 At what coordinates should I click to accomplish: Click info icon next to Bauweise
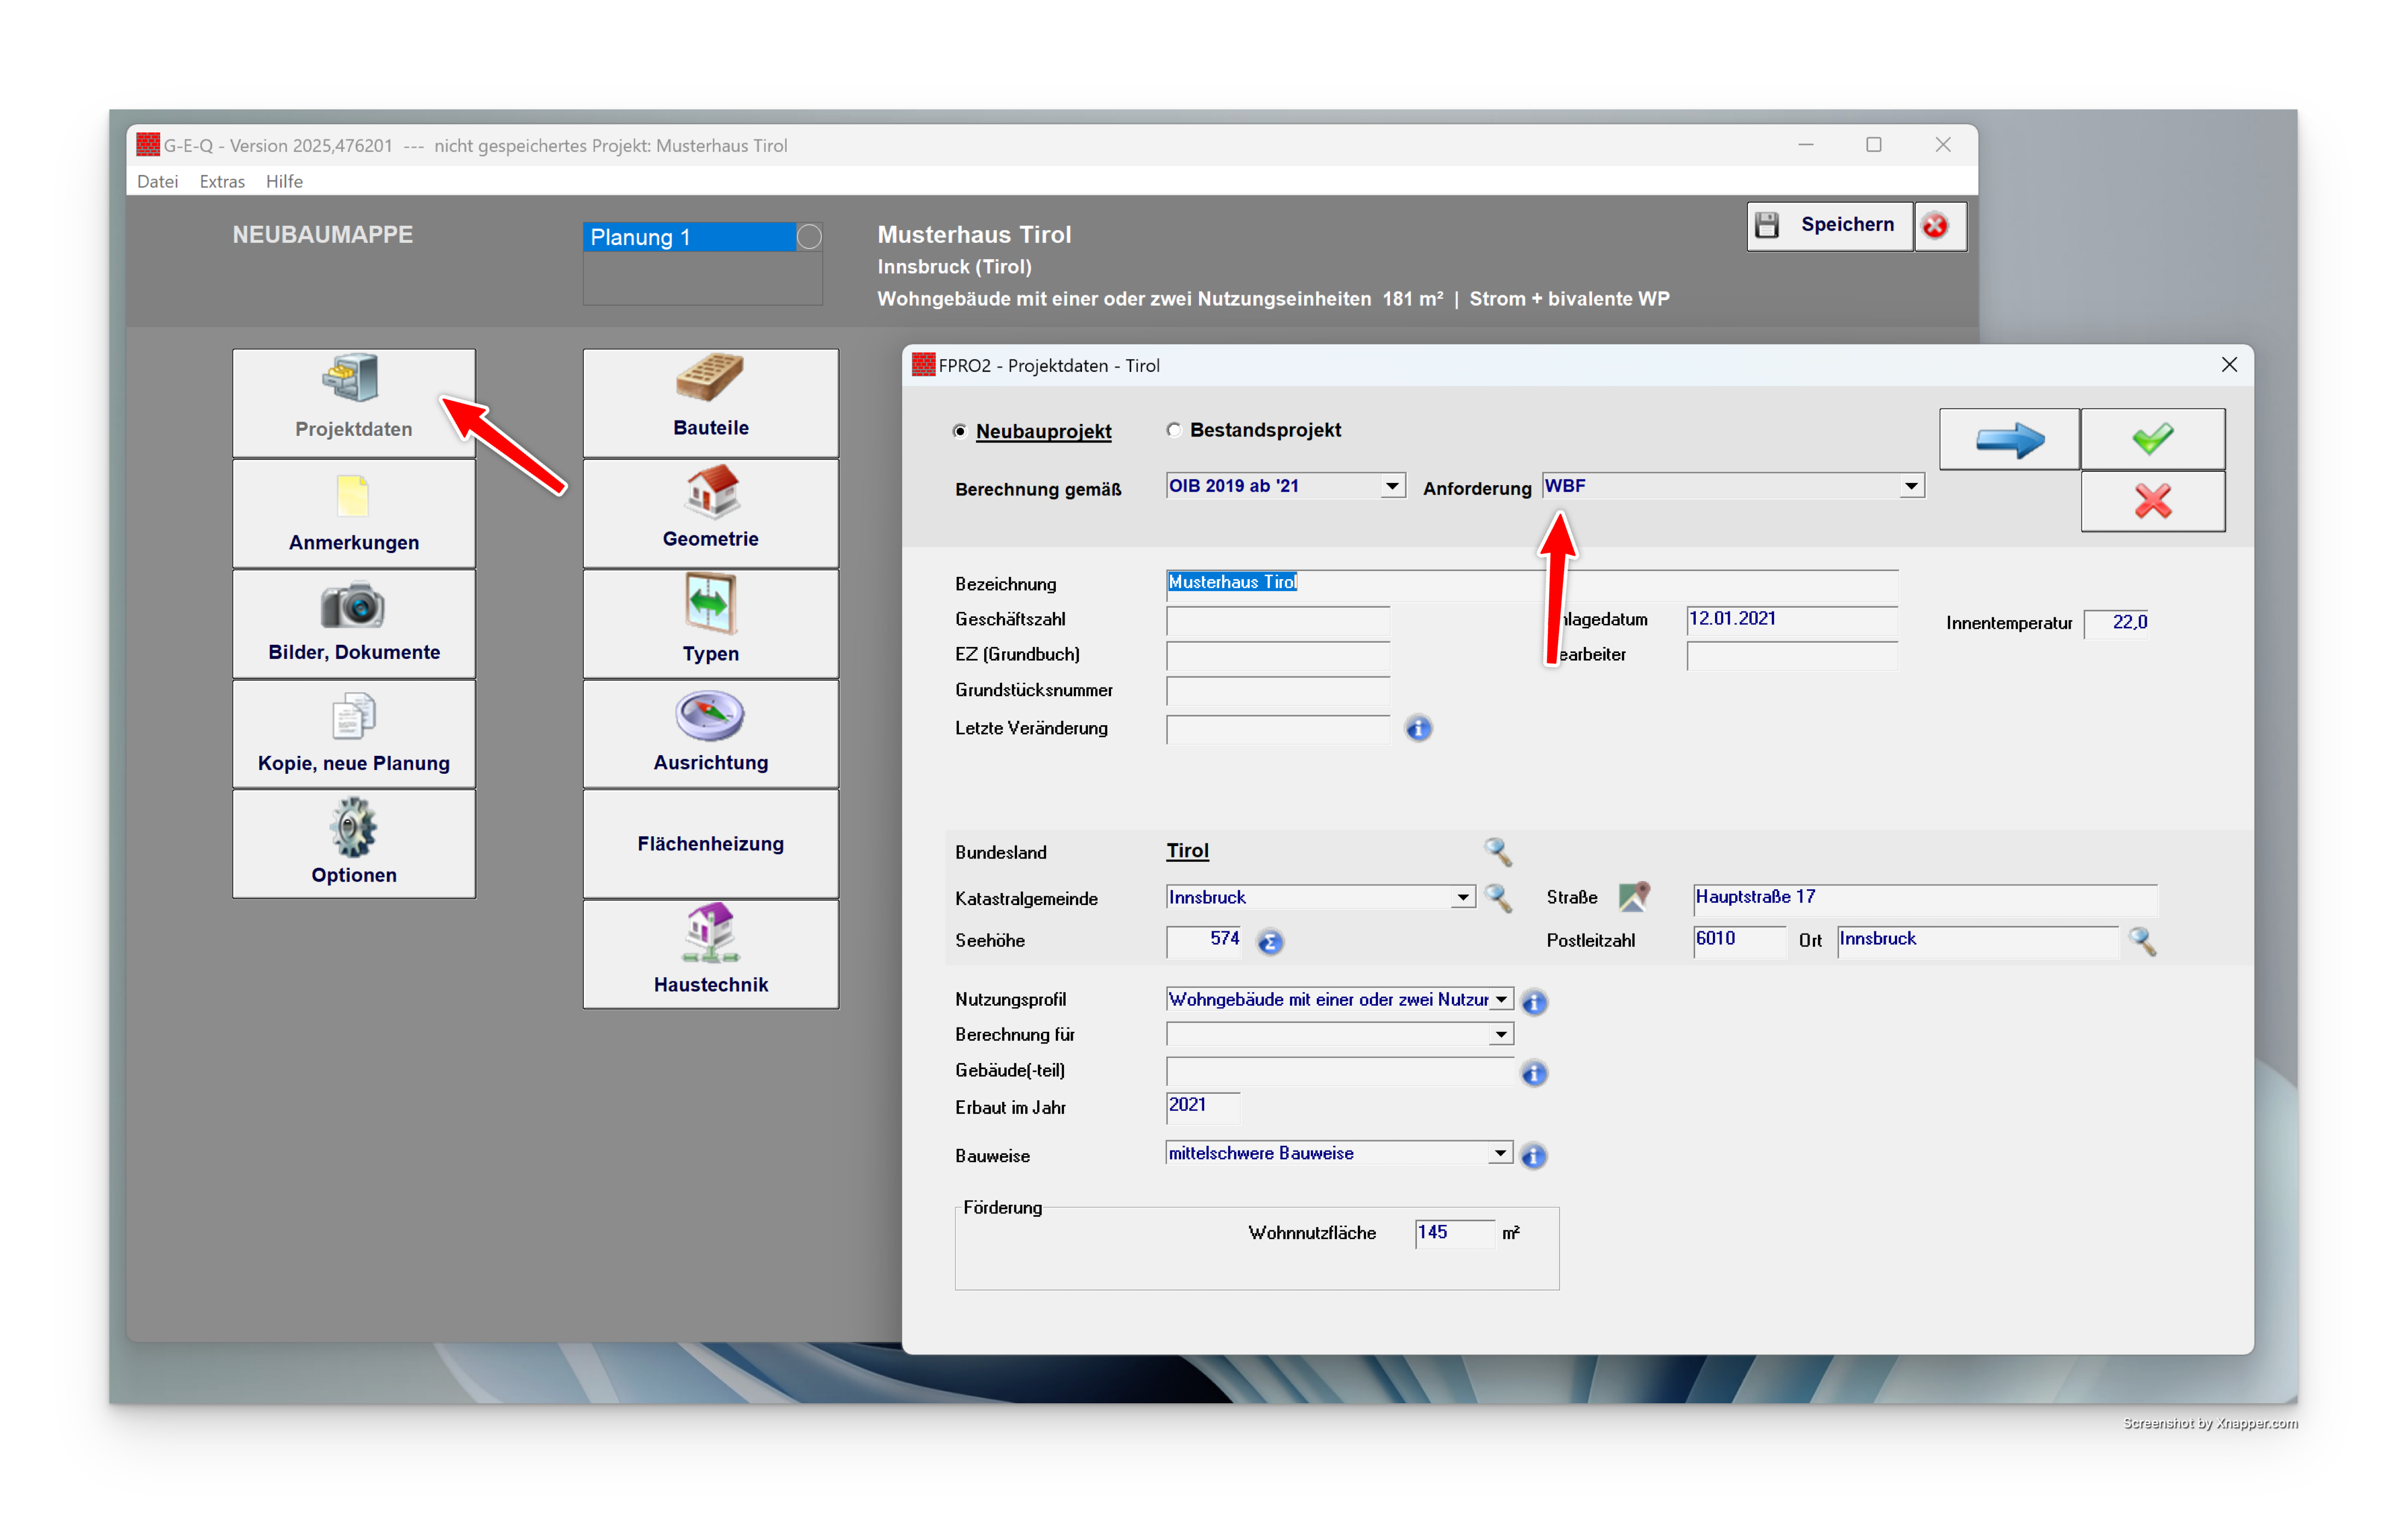tap(1533, 1156)
